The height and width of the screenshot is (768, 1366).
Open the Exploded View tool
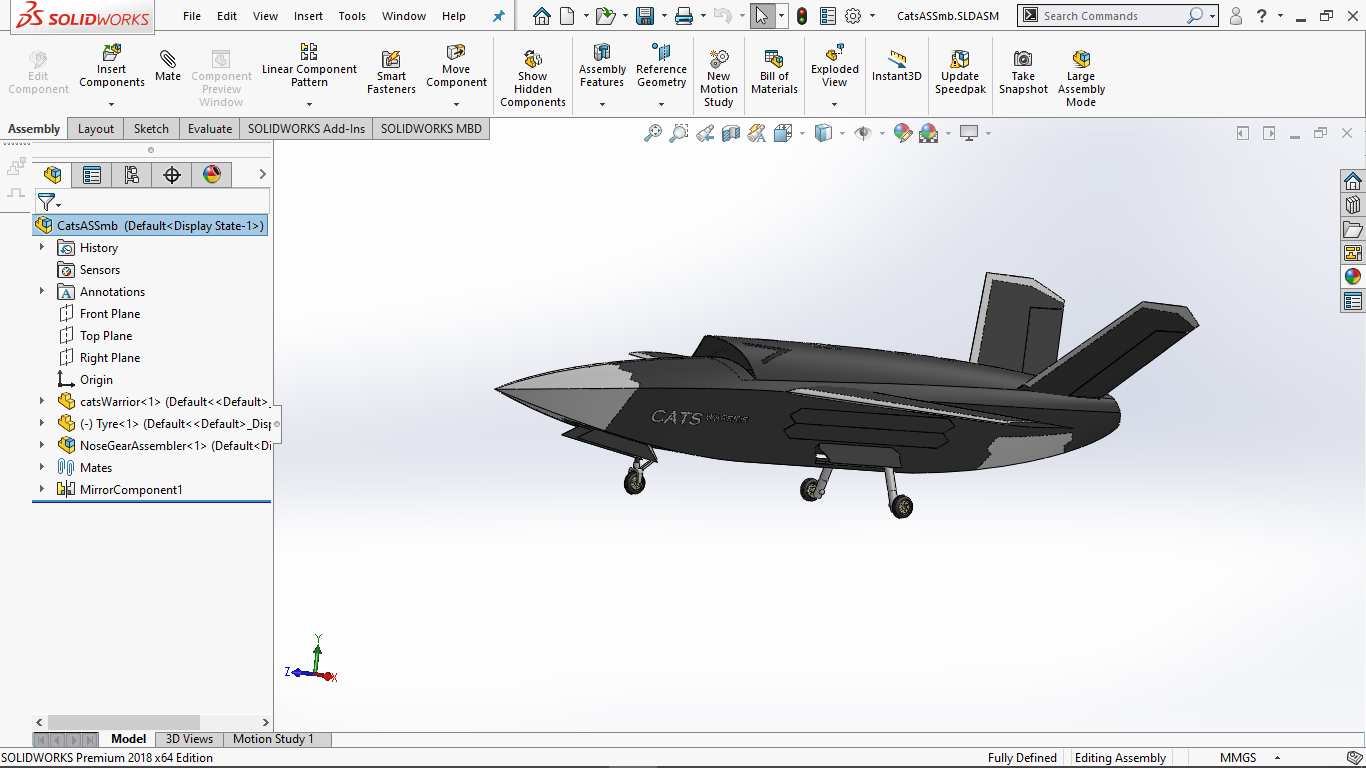click(833, 70)
